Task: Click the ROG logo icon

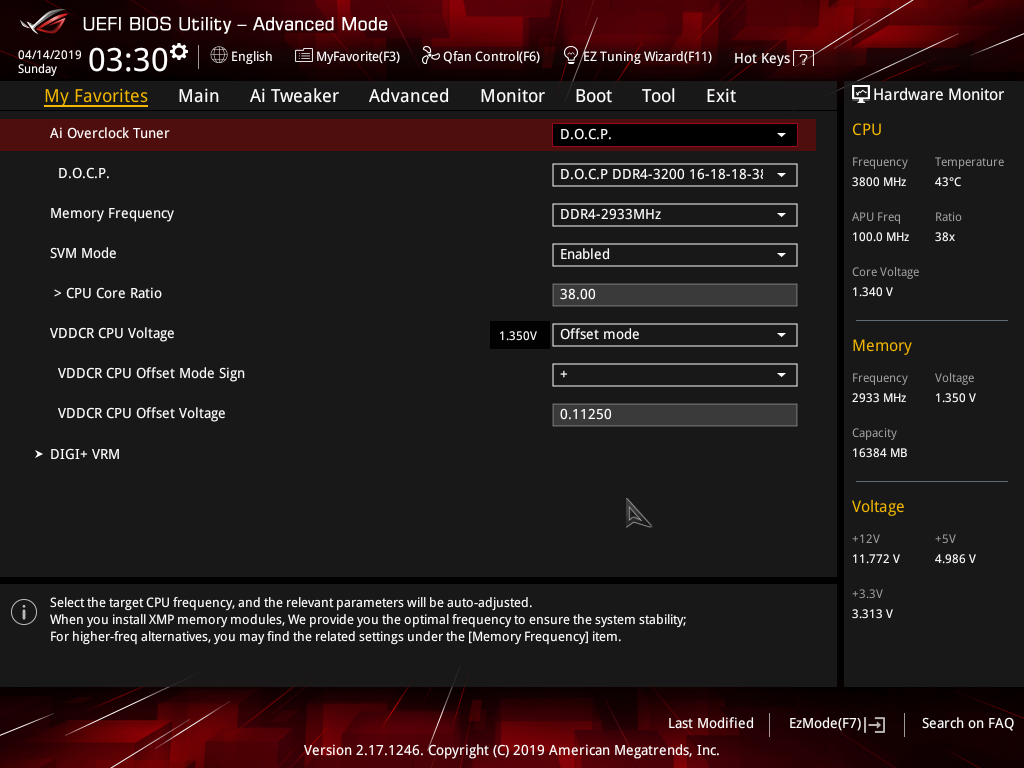Action: (43, 22)
